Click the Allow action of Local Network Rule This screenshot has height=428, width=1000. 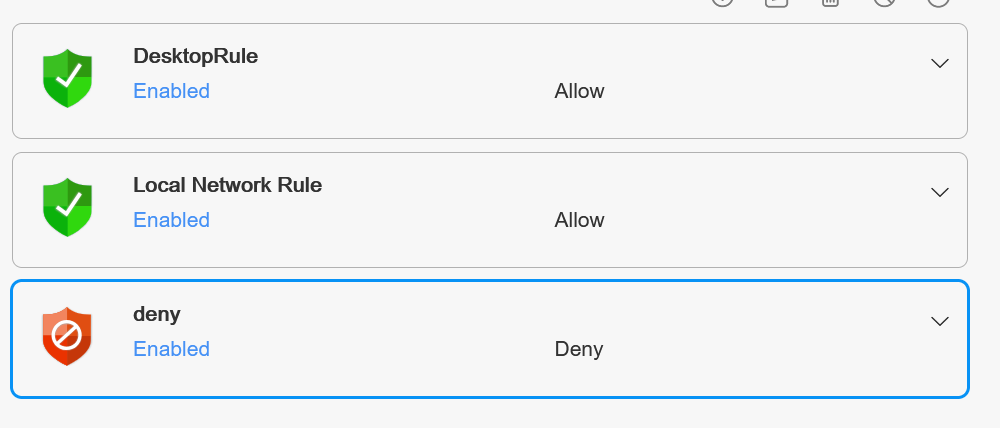(579, 219)
